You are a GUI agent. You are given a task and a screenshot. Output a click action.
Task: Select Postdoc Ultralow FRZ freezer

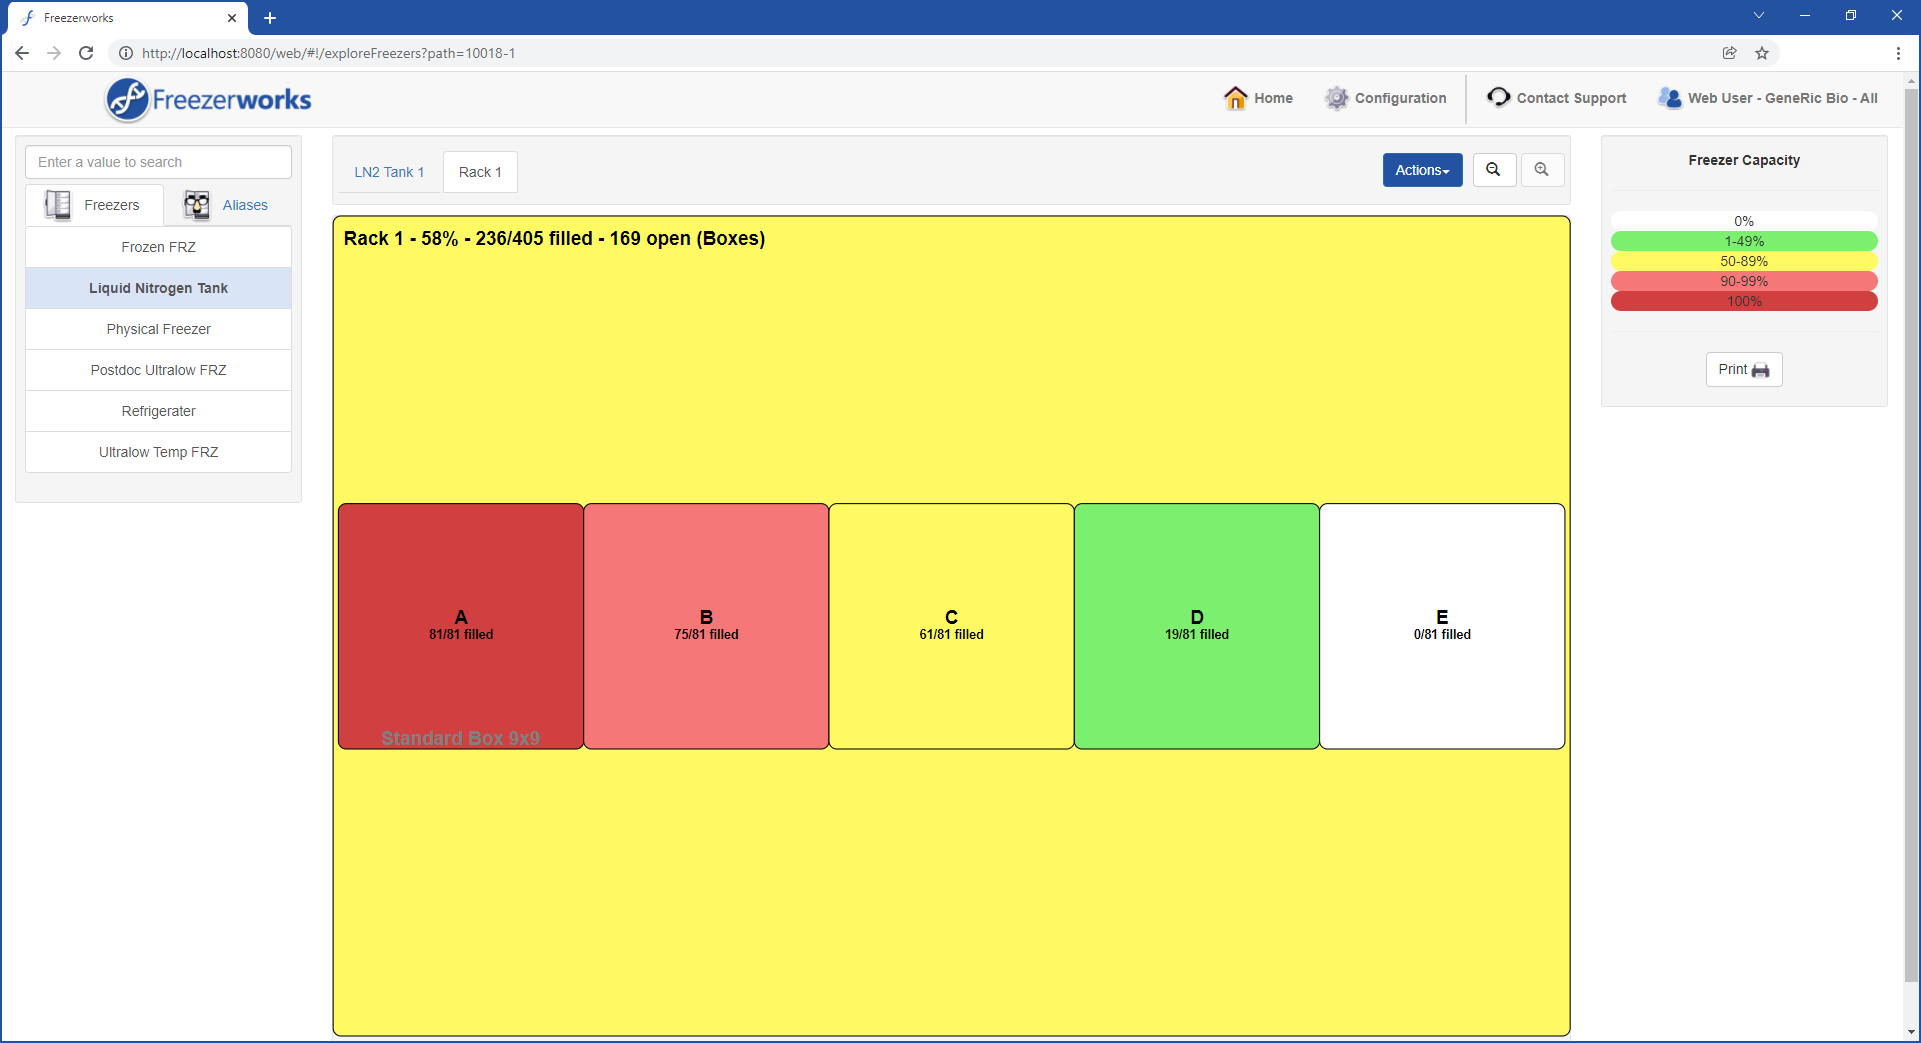pyautogui.click(x=158, y=369)
